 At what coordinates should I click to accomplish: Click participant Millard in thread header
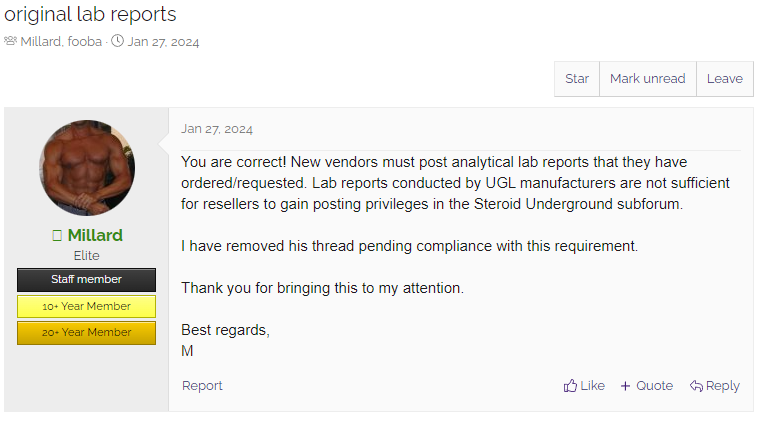tap(43, 41)
